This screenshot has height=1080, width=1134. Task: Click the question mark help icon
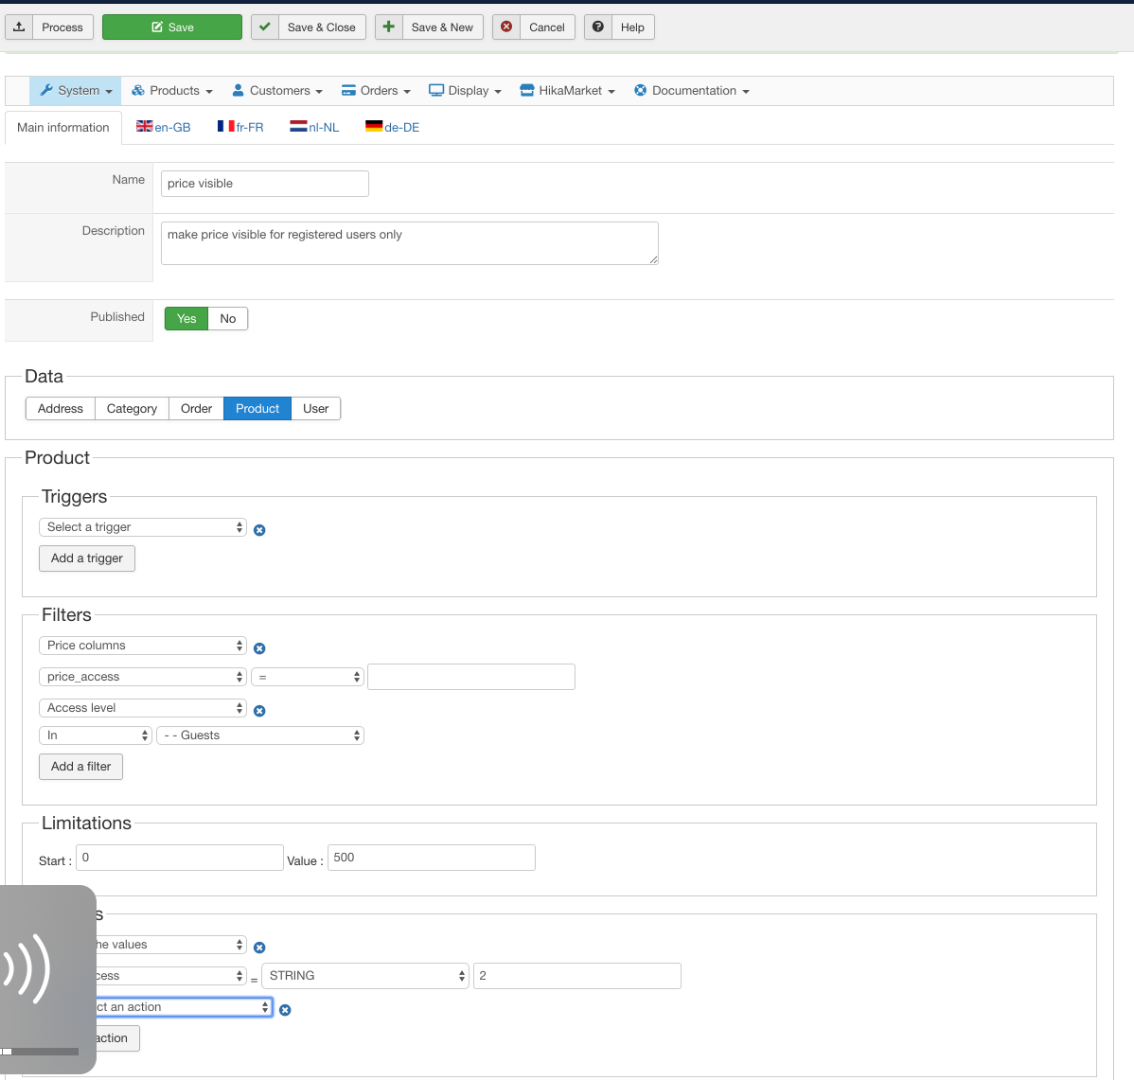(598, 27)
